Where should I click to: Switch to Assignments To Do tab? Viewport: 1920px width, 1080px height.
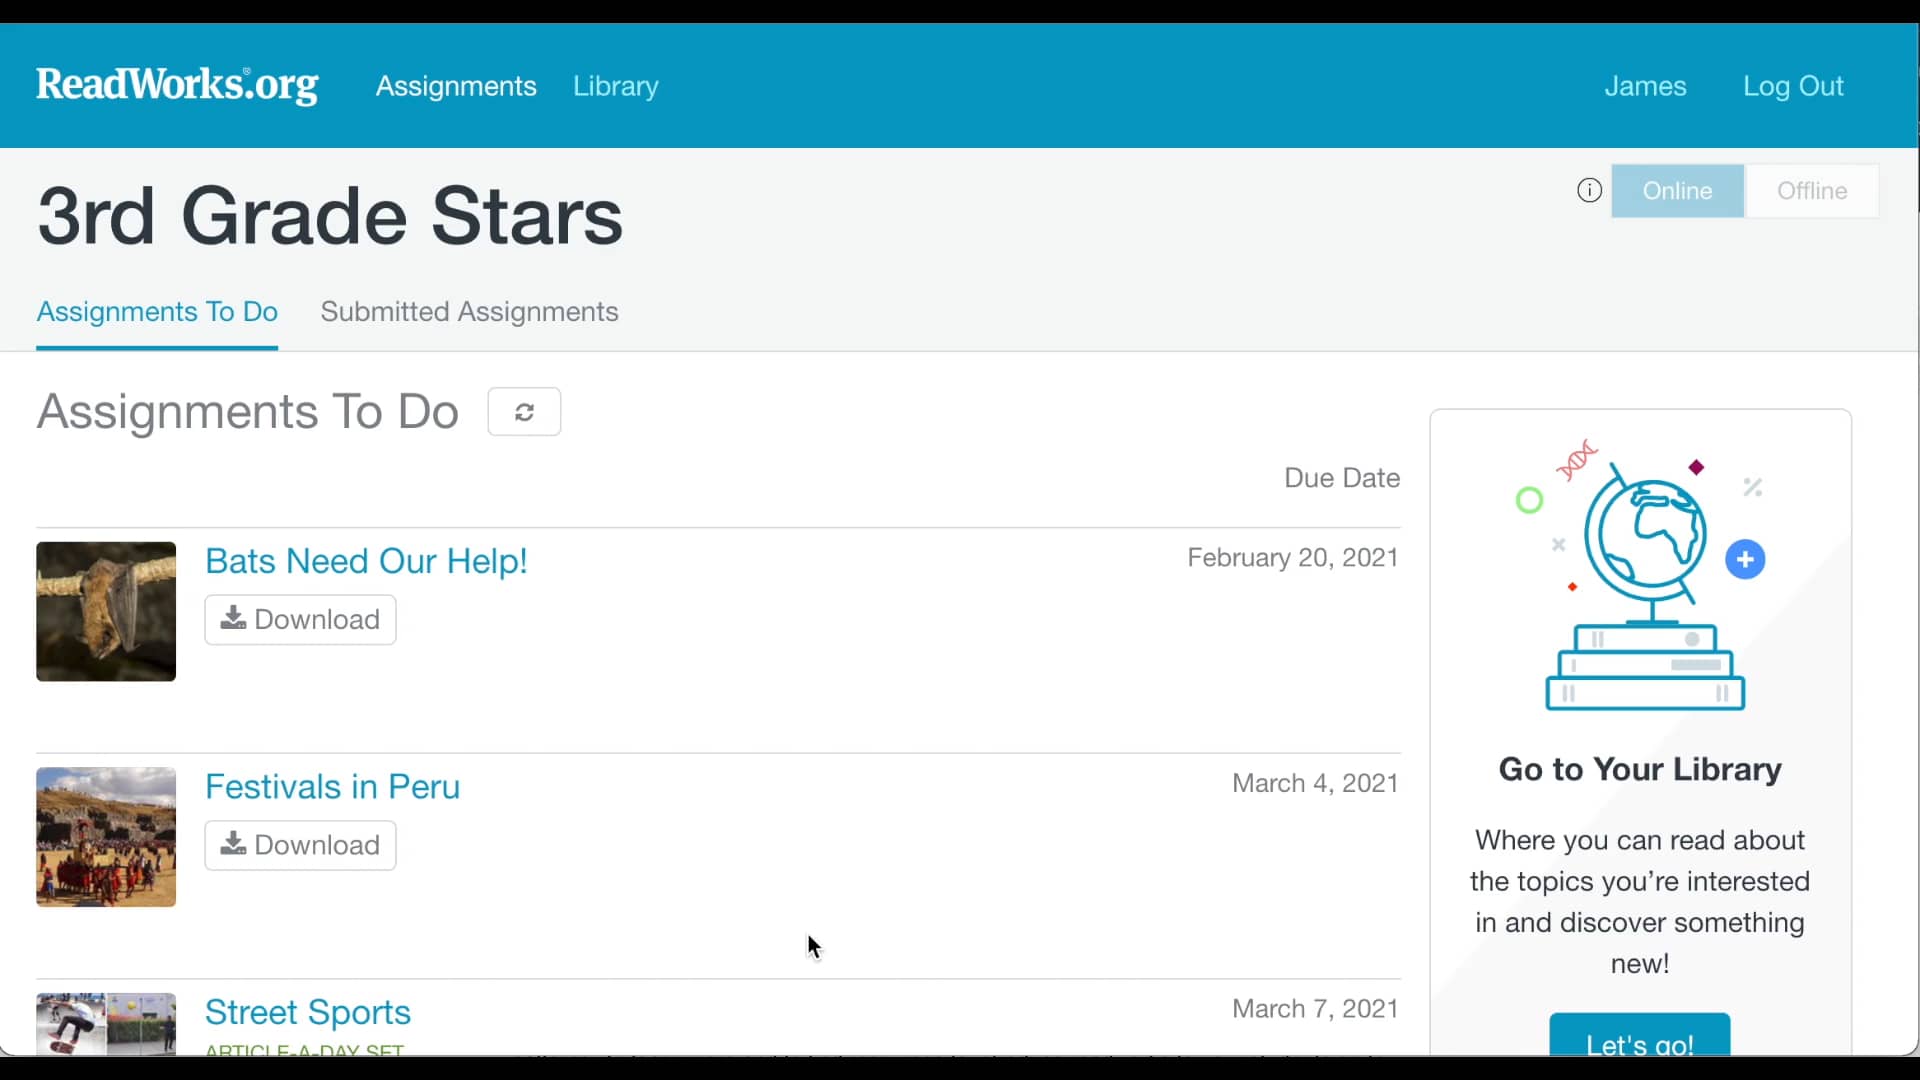click(157, 312)
